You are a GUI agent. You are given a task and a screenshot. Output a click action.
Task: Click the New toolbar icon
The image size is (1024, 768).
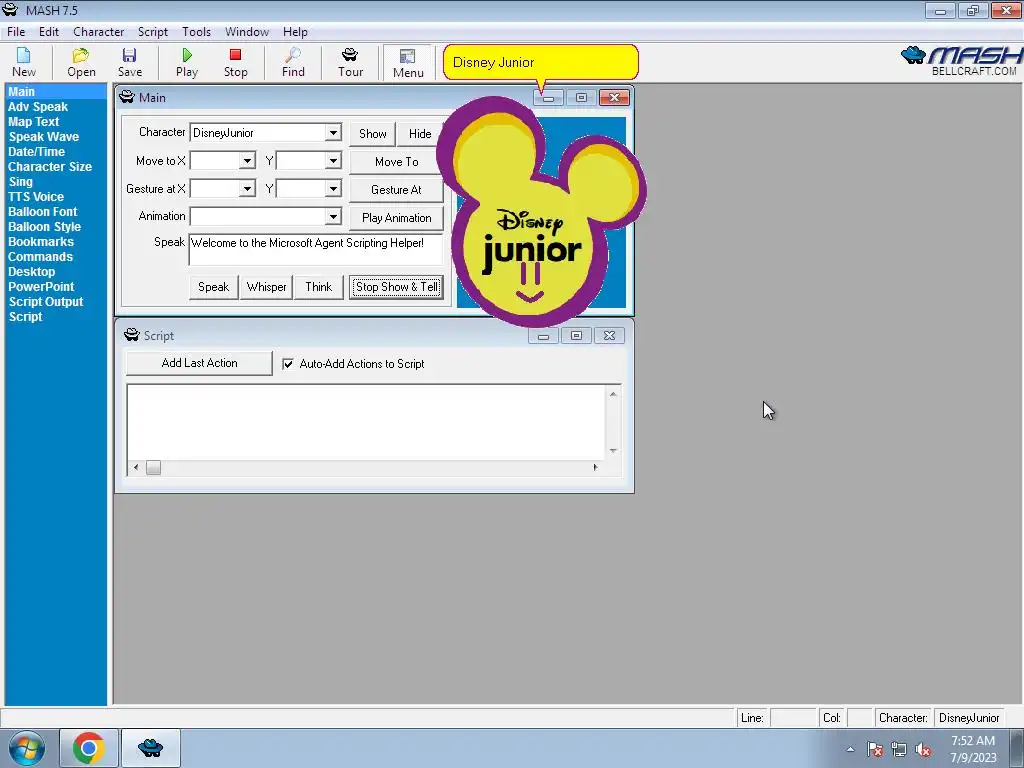point(24,63)
